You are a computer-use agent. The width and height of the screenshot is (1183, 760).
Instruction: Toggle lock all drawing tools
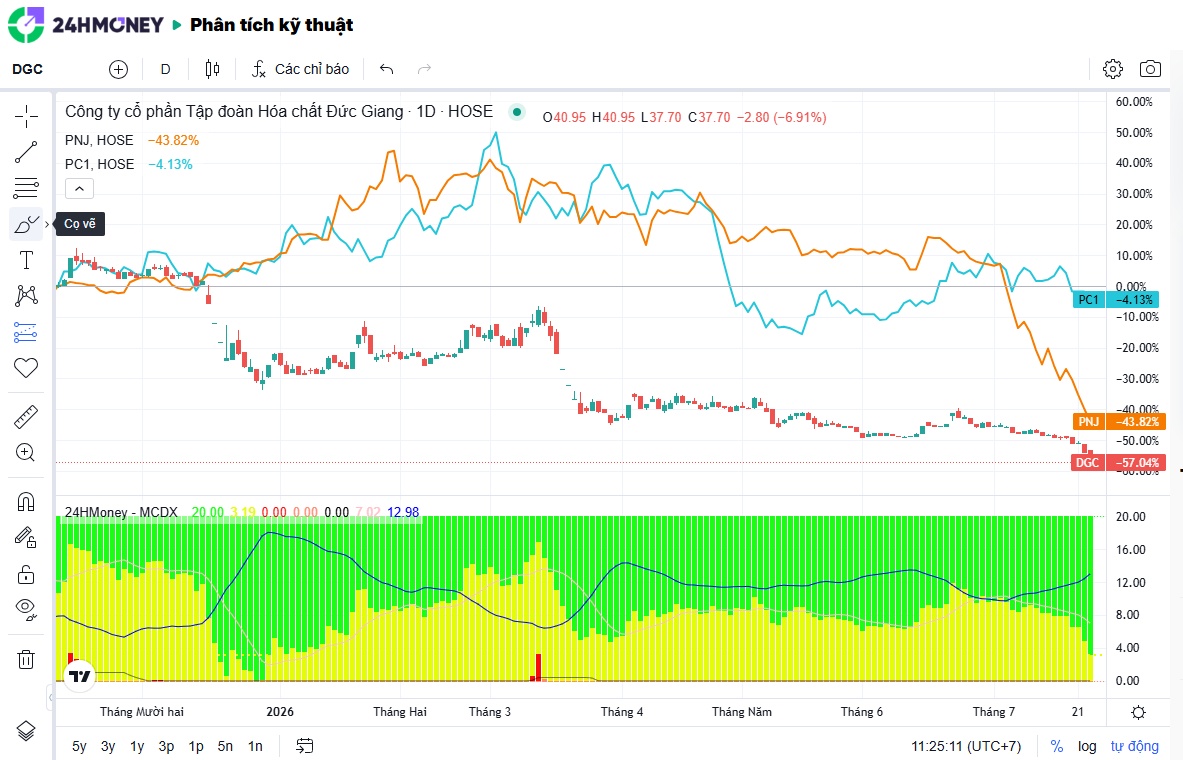(26, 574)
